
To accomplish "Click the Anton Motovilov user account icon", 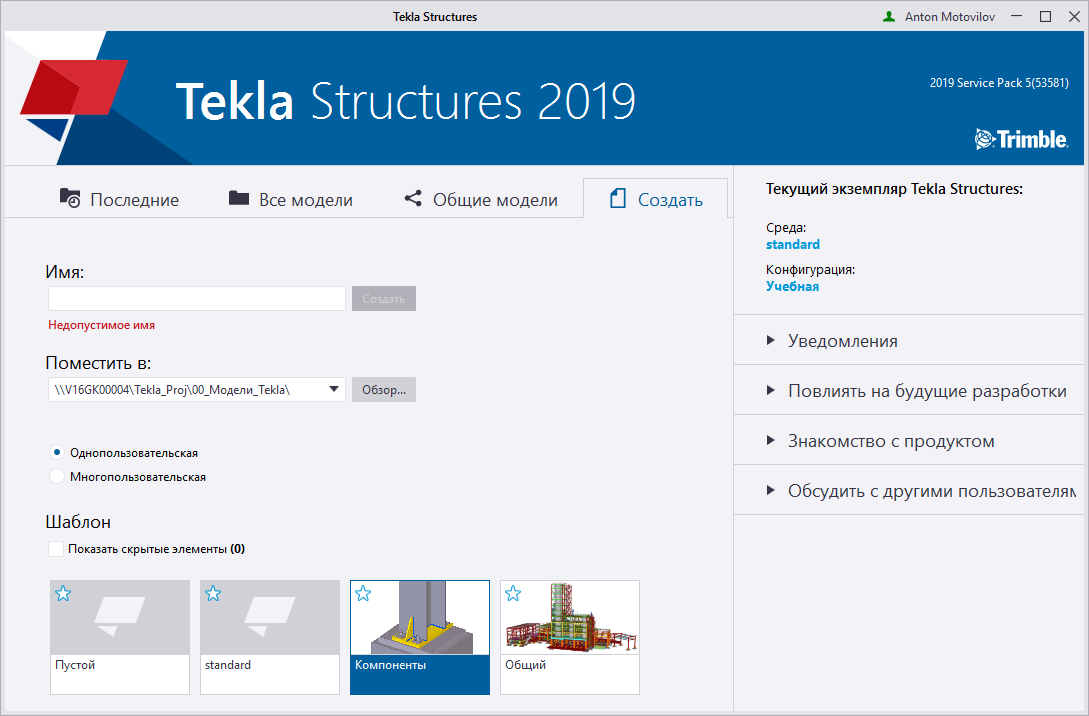I will (x=889, y=17).
